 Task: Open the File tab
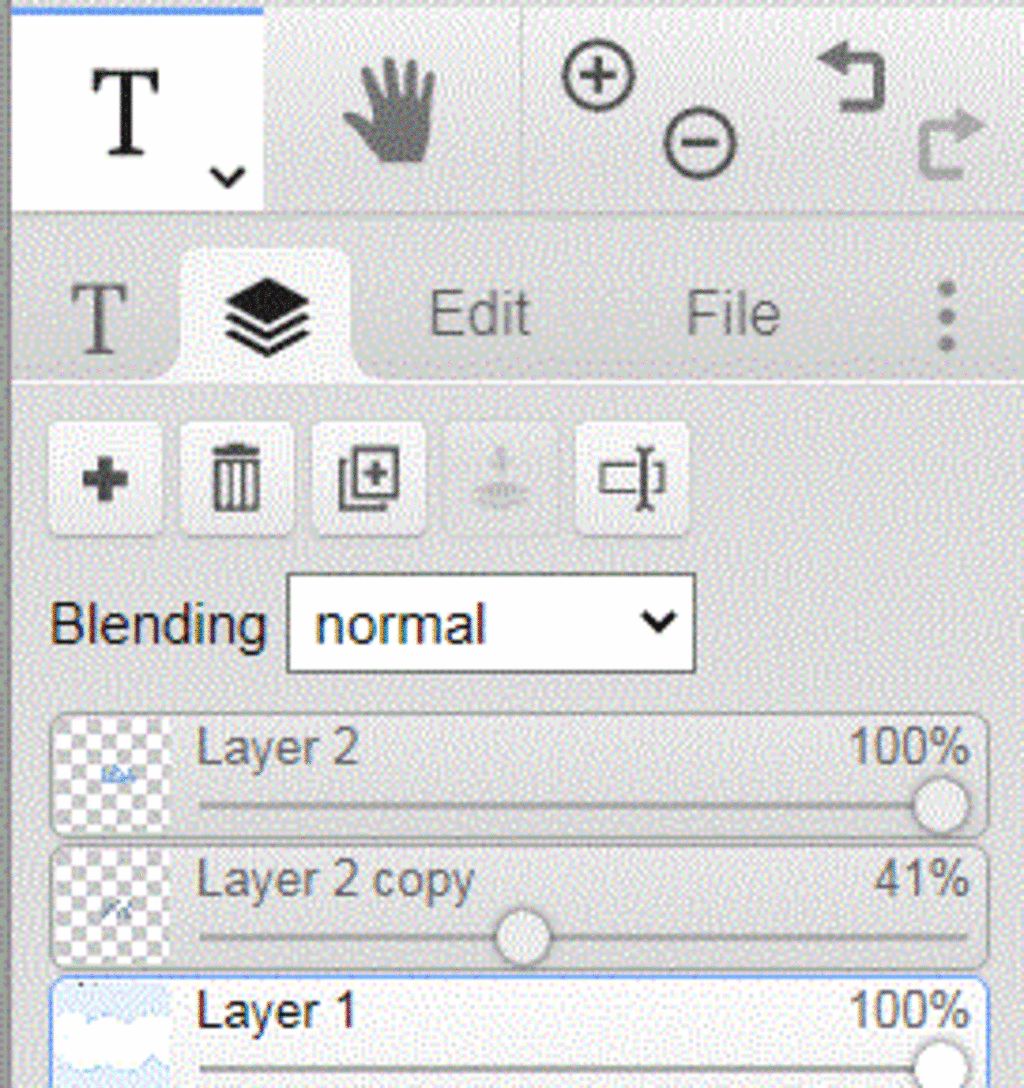733,316
